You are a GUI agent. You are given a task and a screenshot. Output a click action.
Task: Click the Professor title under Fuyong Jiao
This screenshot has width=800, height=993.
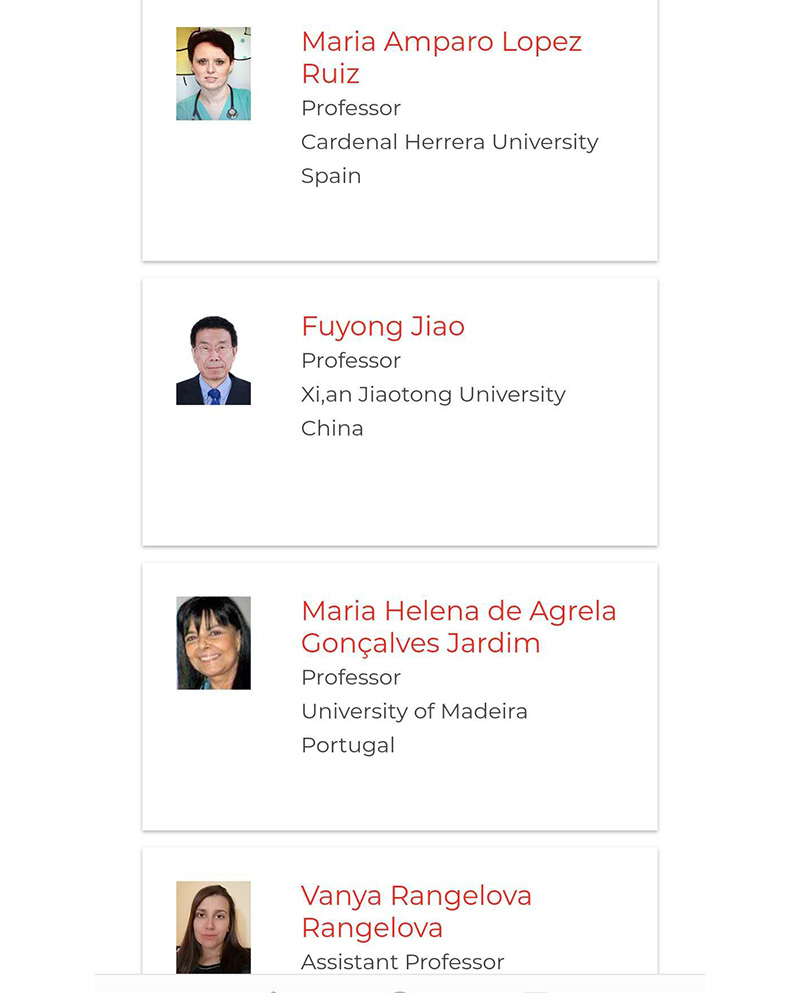click(351, 361)
